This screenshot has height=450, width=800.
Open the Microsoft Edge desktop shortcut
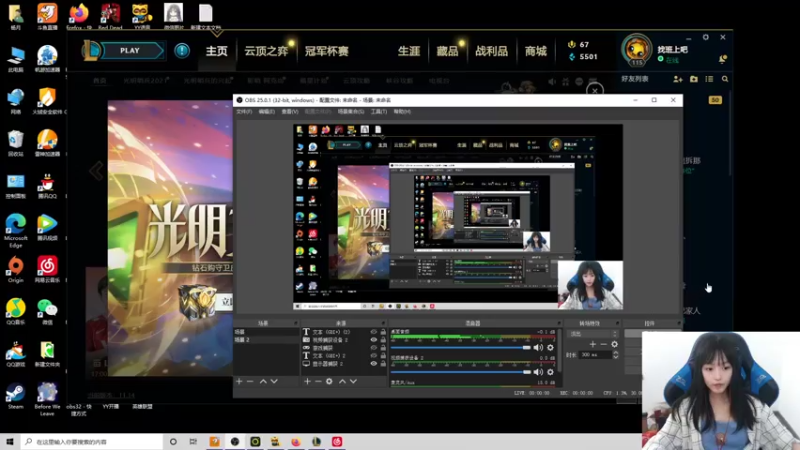click(x=15, y=231)
